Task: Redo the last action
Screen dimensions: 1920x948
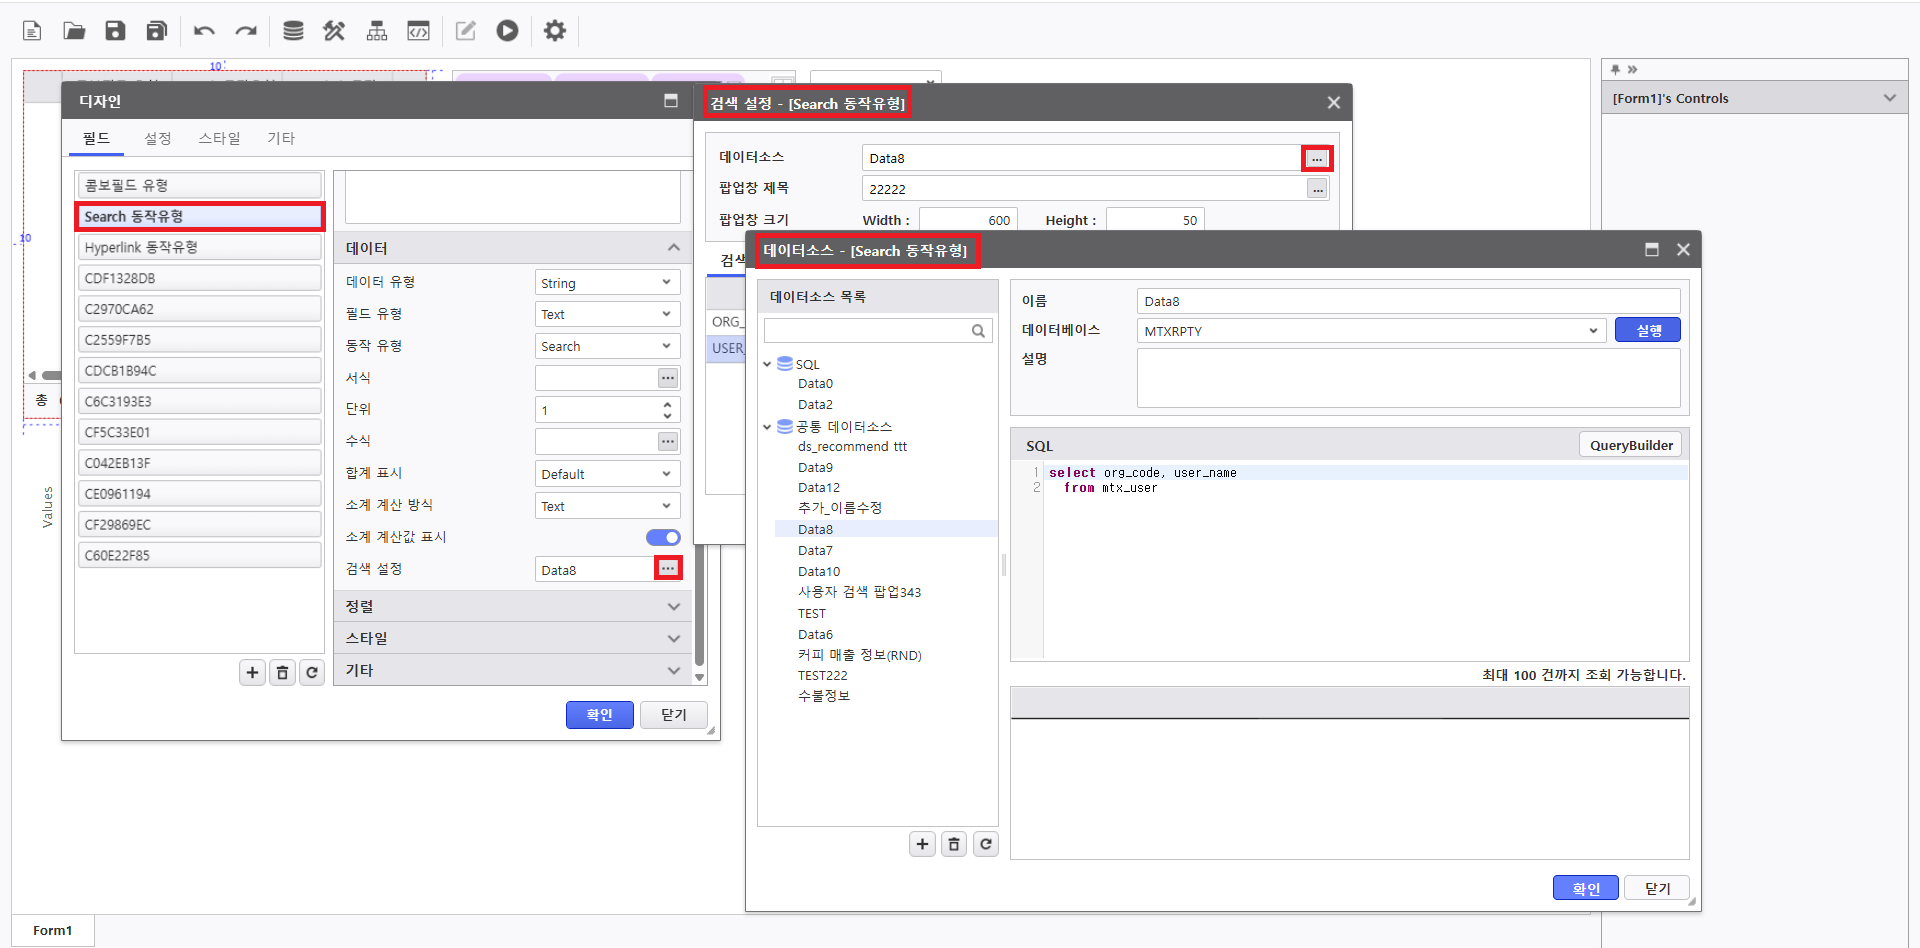Action: [x=246, y=31]
